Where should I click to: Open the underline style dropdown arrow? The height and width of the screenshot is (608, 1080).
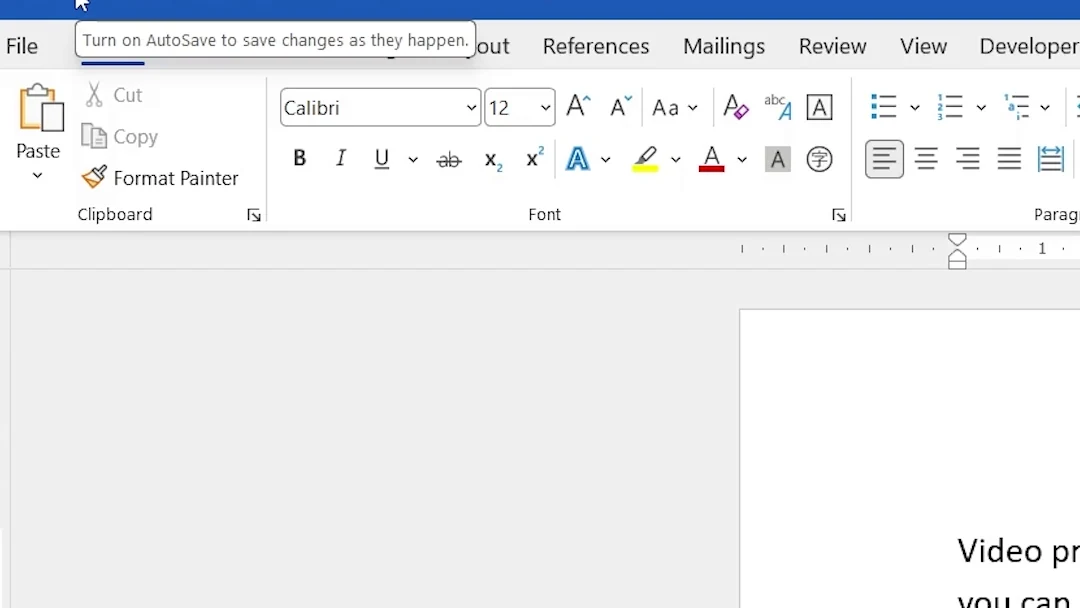coord(413,160)
